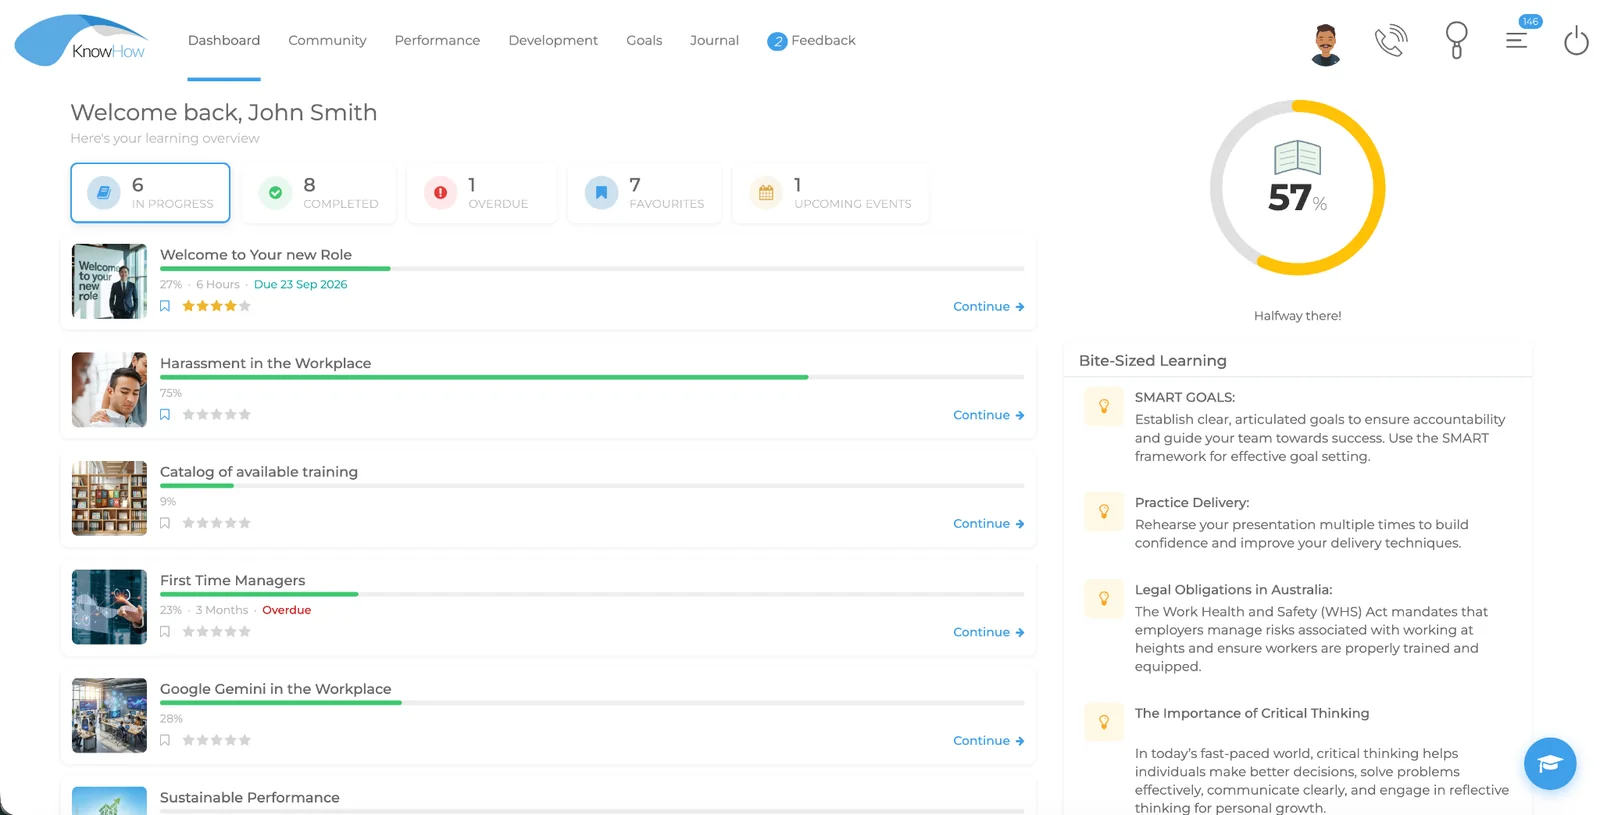Click the 'Practice Delivery:' heading
The image size is (1600, 815).
[x=1192, y=503]
